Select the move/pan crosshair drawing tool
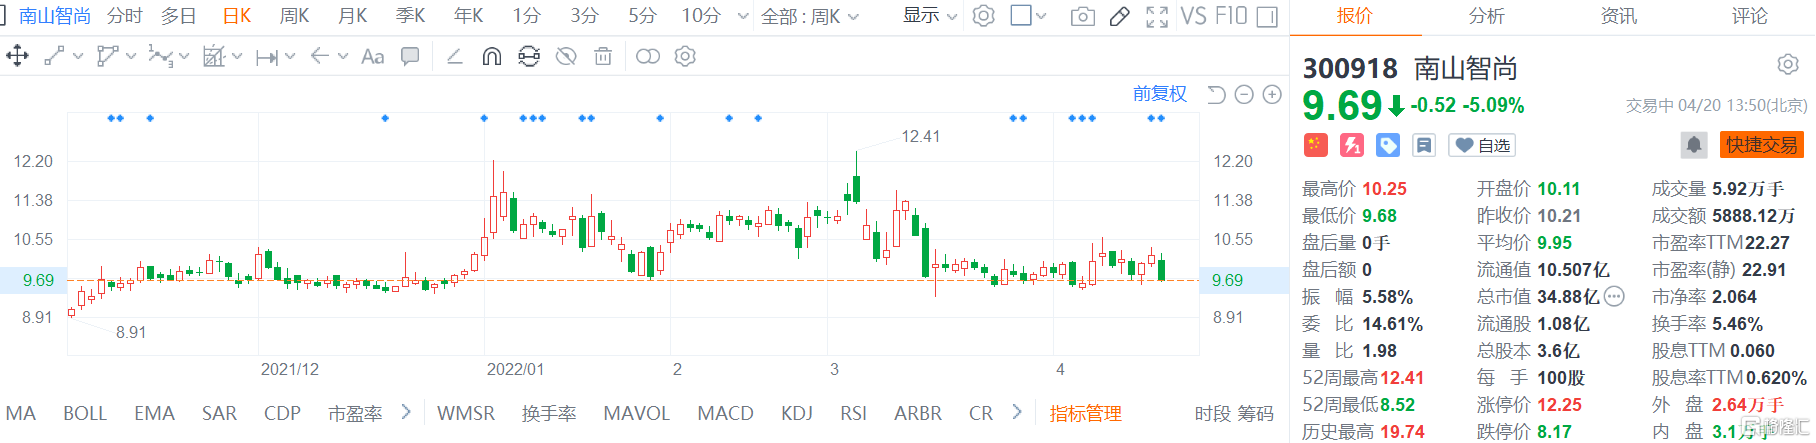 [x=17, y=56]
